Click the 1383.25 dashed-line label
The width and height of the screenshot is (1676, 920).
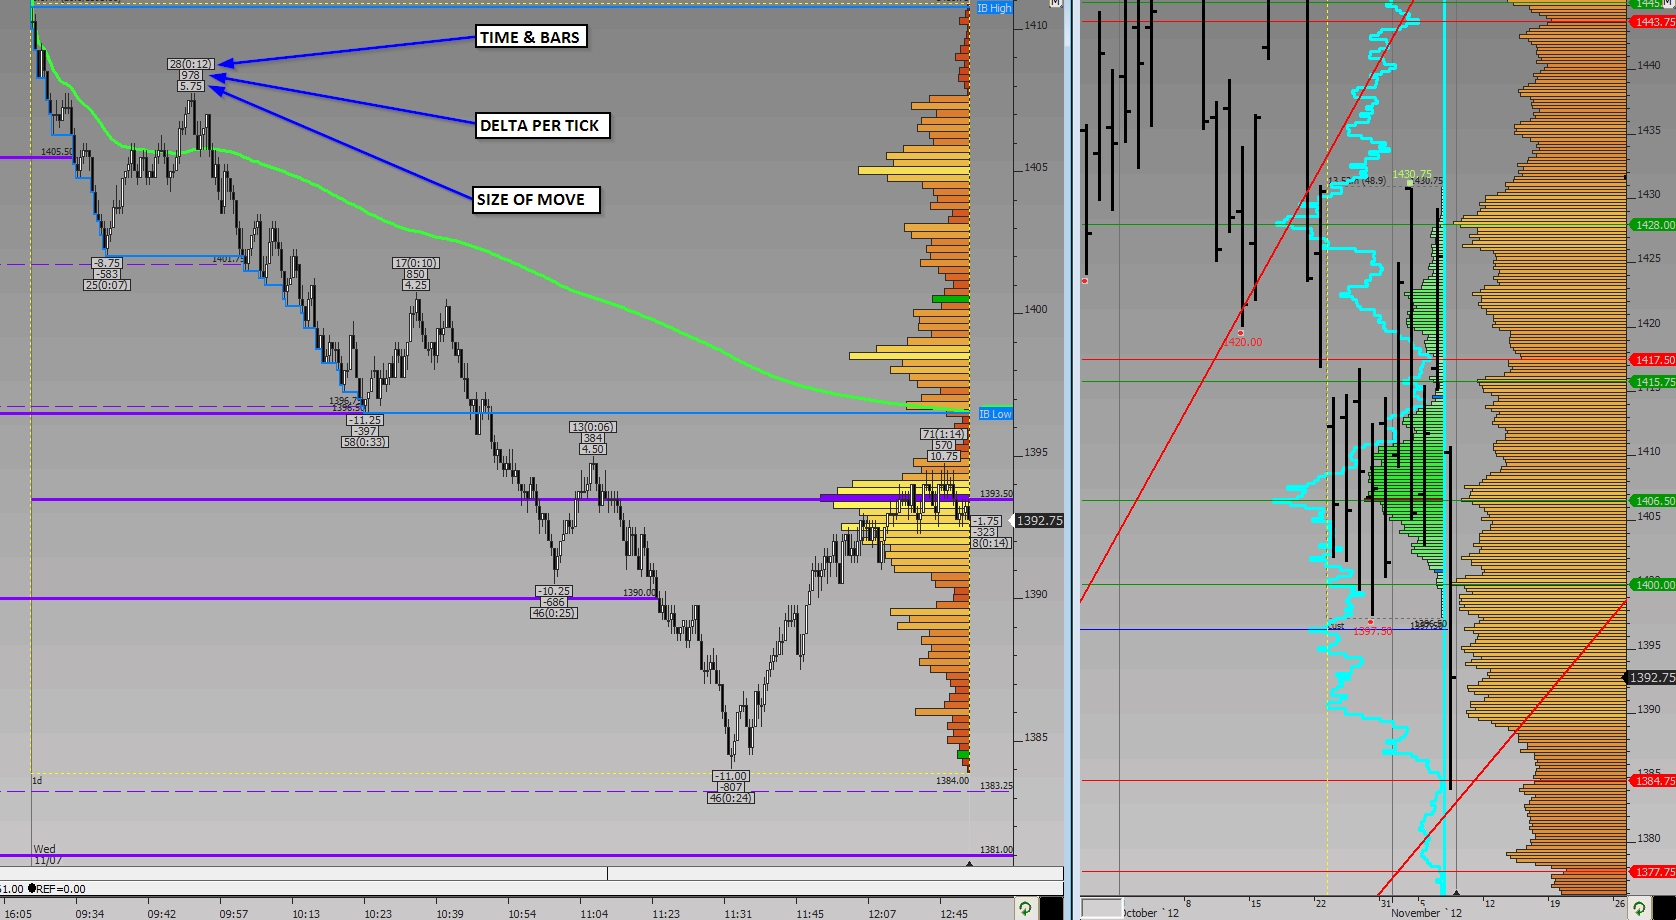pyautogui.click(x=996, y=786)
